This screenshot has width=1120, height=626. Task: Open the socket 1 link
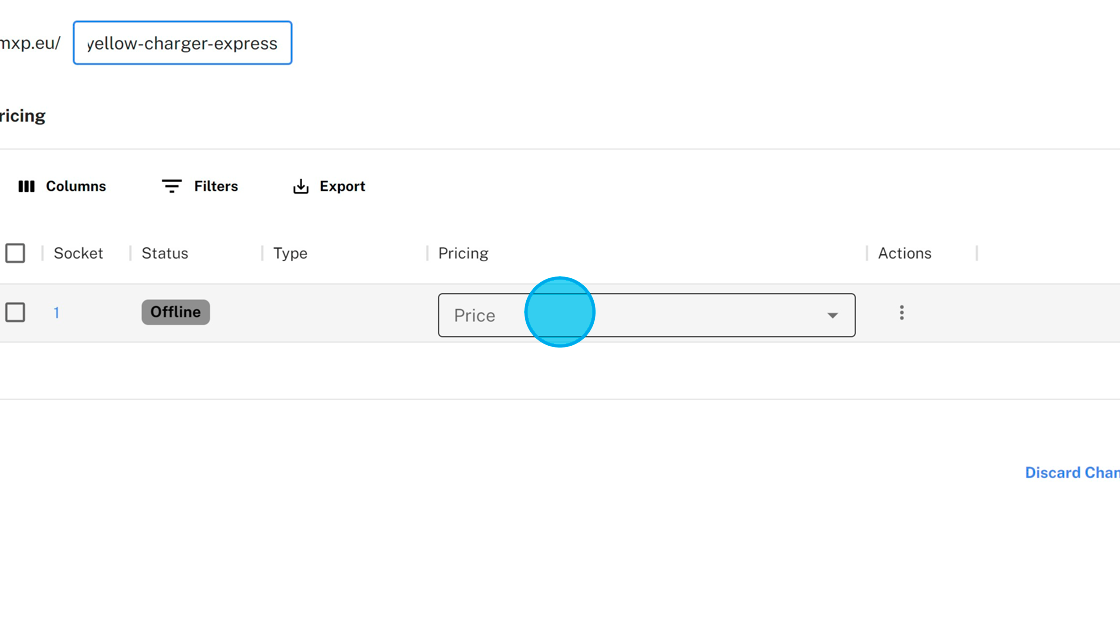(x=57, y=313)
